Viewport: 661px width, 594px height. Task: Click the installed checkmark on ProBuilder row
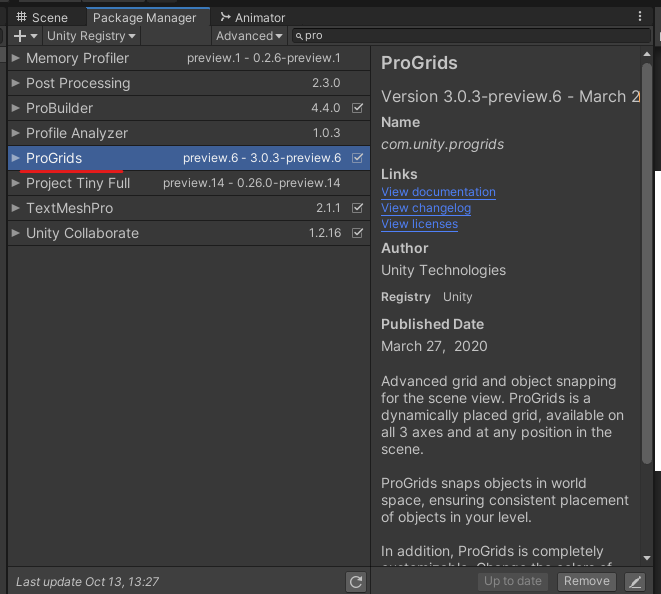click(x=358, y=108)
